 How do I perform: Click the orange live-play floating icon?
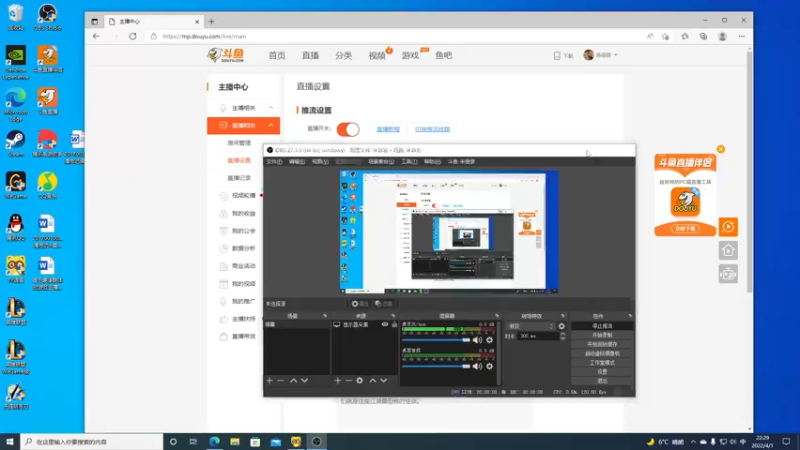(728, 227)
